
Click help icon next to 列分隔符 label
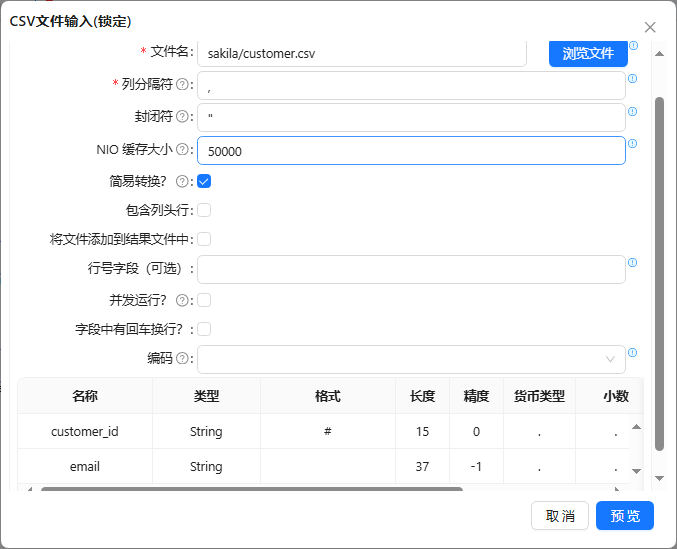point(182,85)
